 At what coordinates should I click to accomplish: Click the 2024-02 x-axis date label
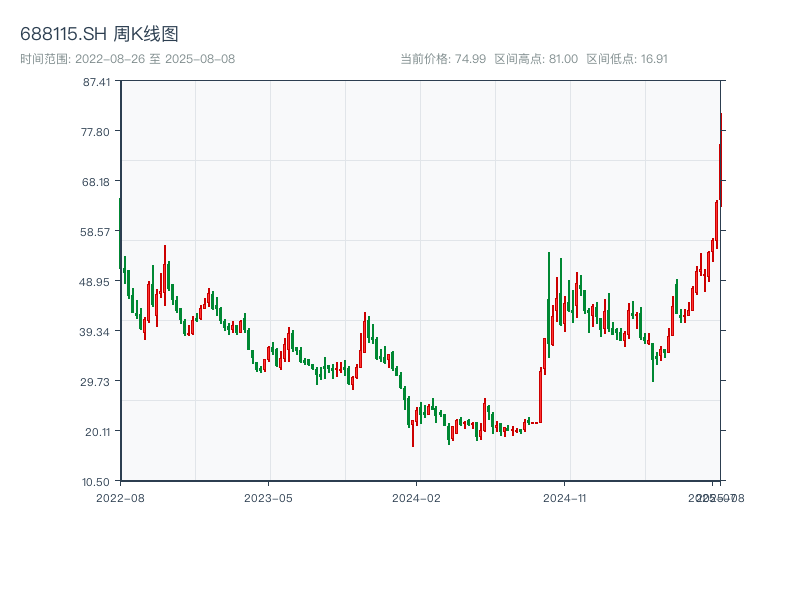[x=416, y=497]
